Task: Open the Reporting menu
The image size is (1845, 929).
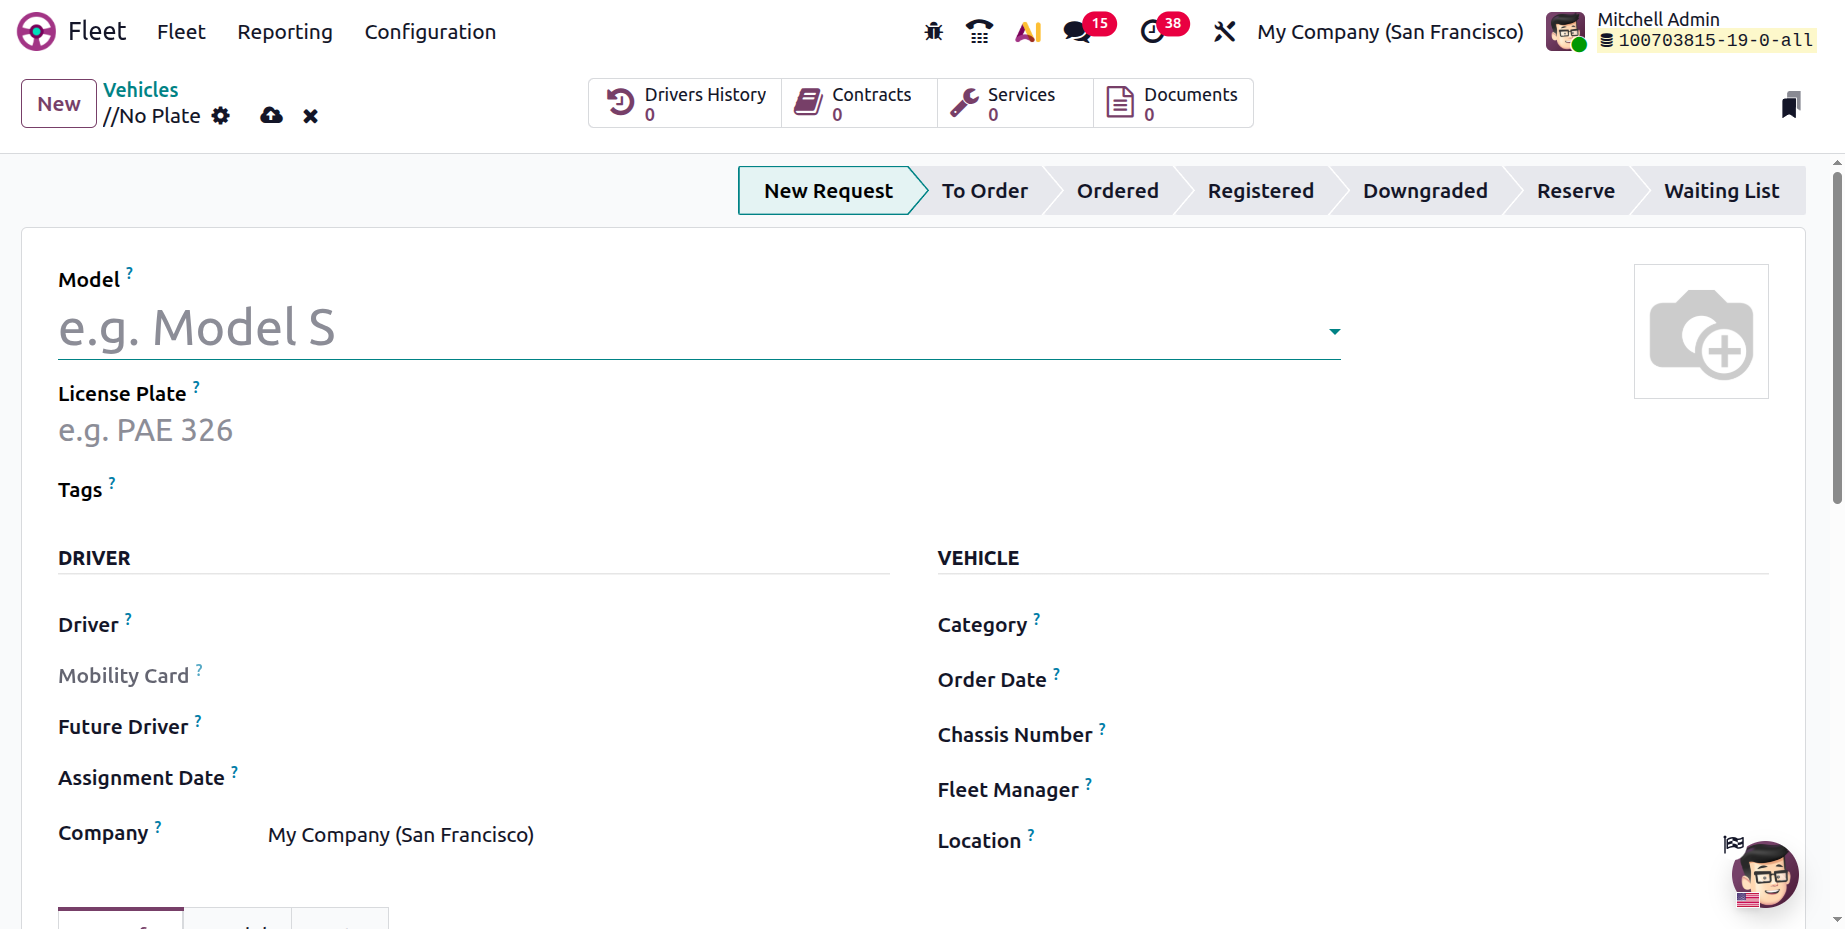Action: coord(285,32)
